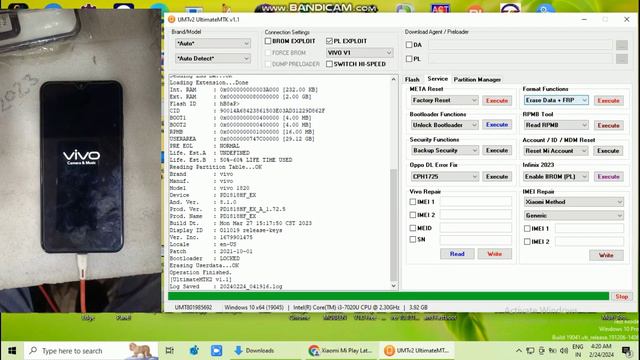Expand the Unlock Bootloader dropdown
The image size is (640, 360).
click(x=444, y=125)
